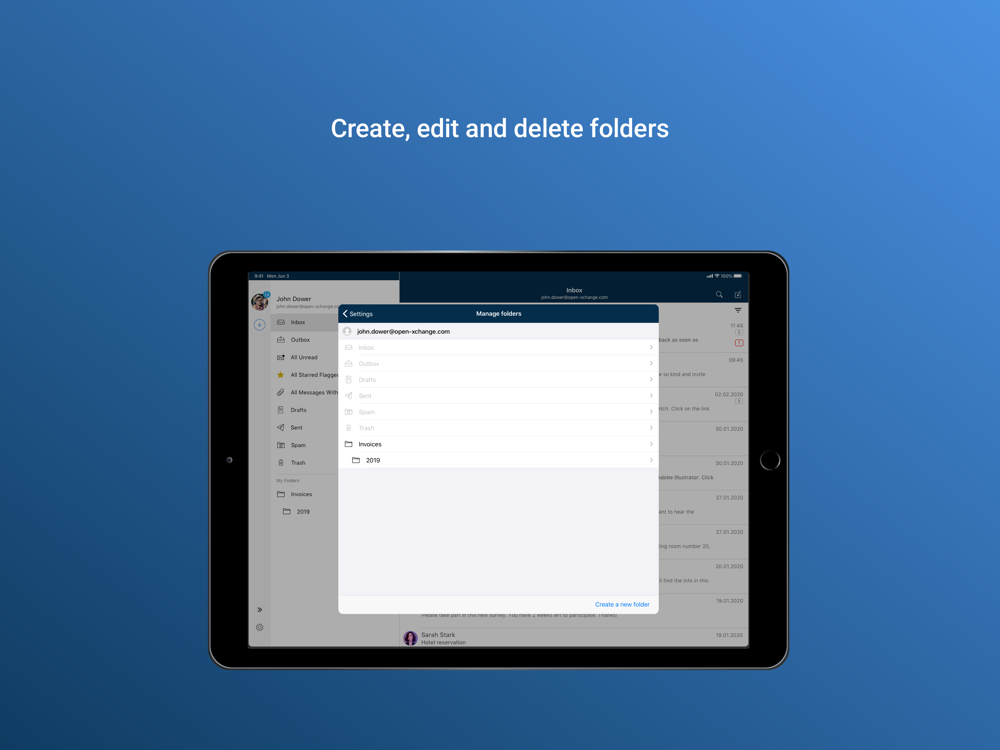
Task: Click John Dower profile avatar
Action: point(260,301)
